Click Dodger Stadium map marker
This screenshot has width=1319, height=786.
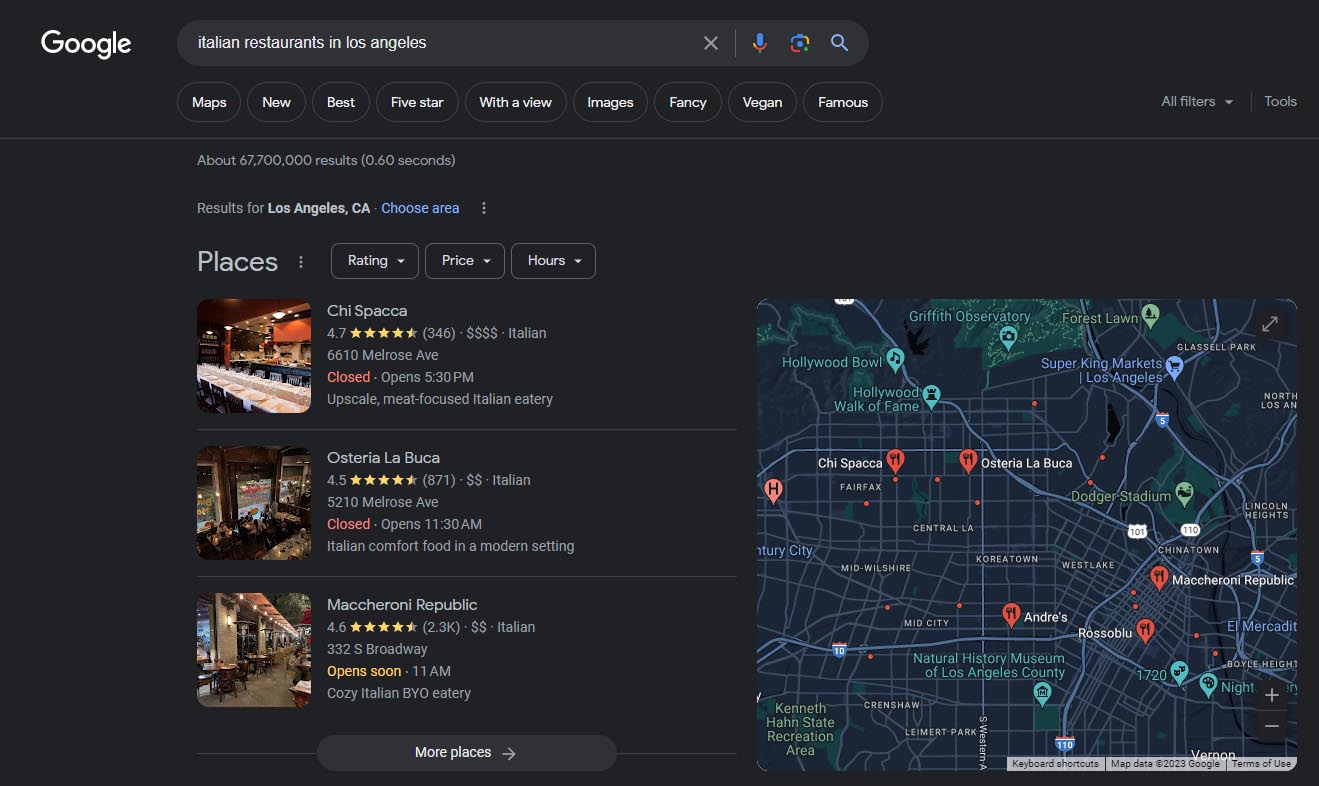[x=1185, y=492]
